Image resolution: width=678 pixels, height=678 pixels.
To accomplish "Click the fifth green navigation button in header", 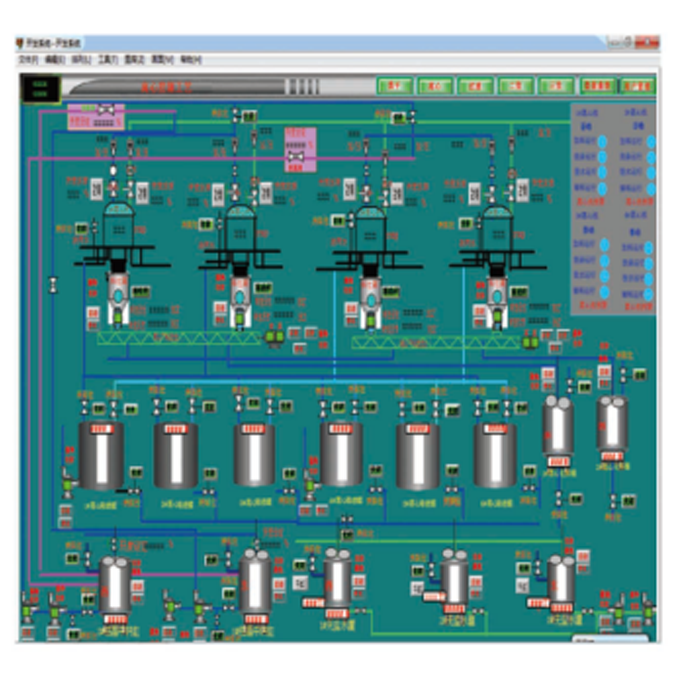I will click(556, 86).
